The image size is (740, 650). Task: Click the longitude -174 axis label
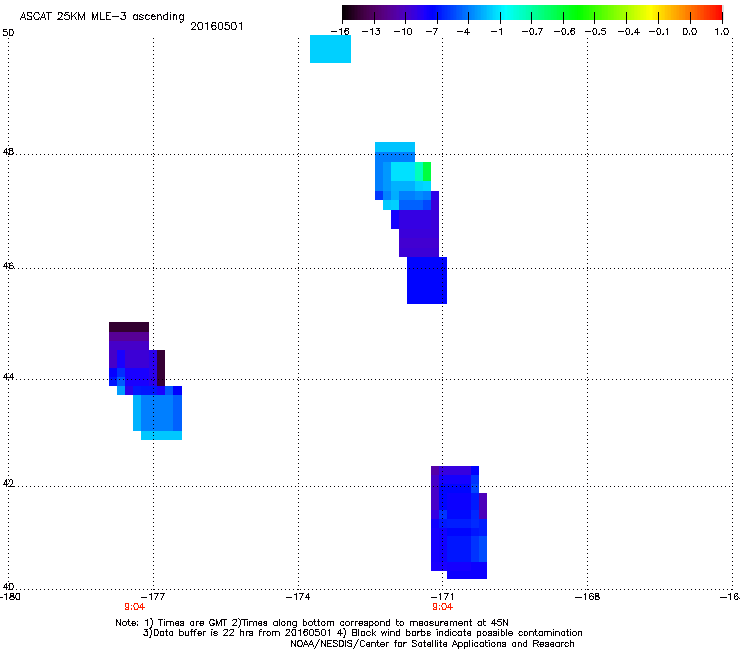298,597
